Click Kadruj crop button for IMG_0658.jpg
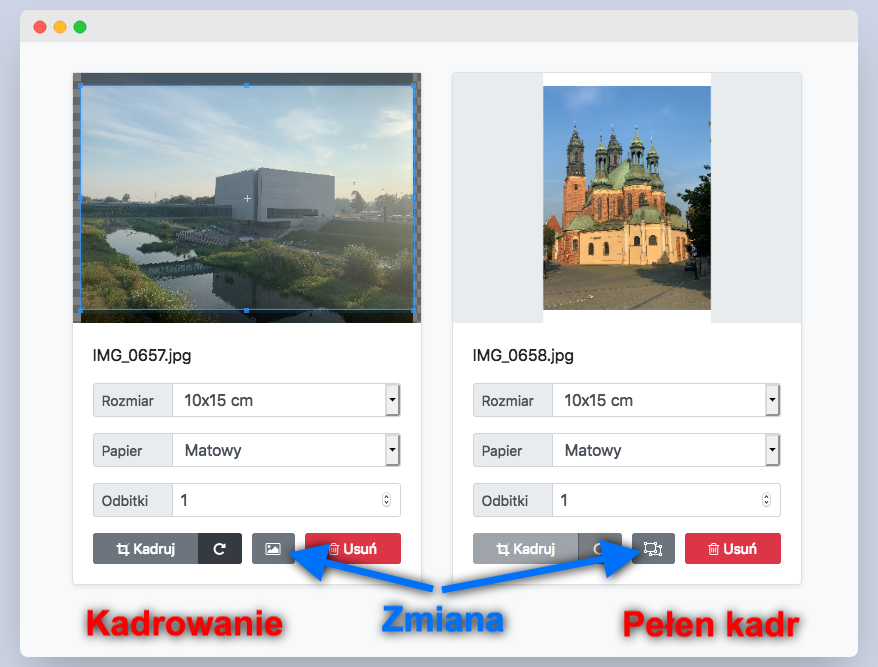This screenshot has height=667, width=878. click(525, 548)
